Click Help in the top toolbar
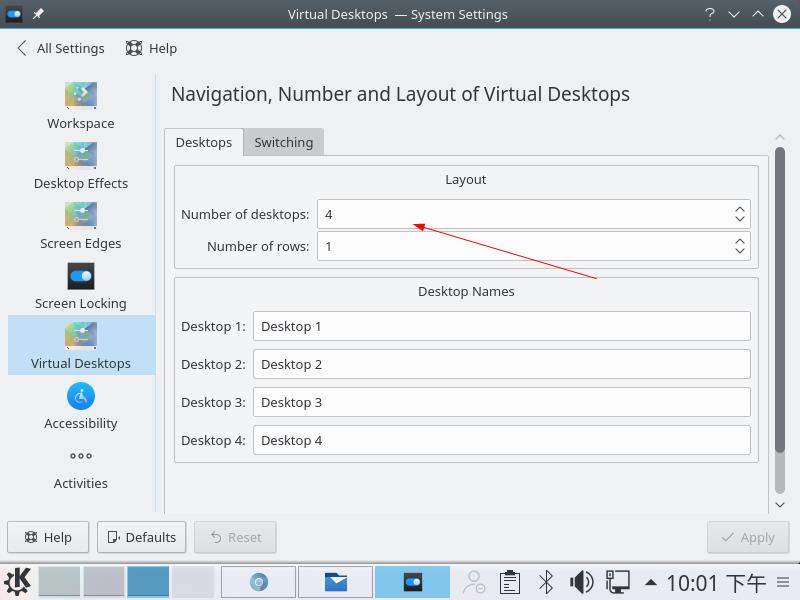The image size is (800, 600). [x=152, y=48]
